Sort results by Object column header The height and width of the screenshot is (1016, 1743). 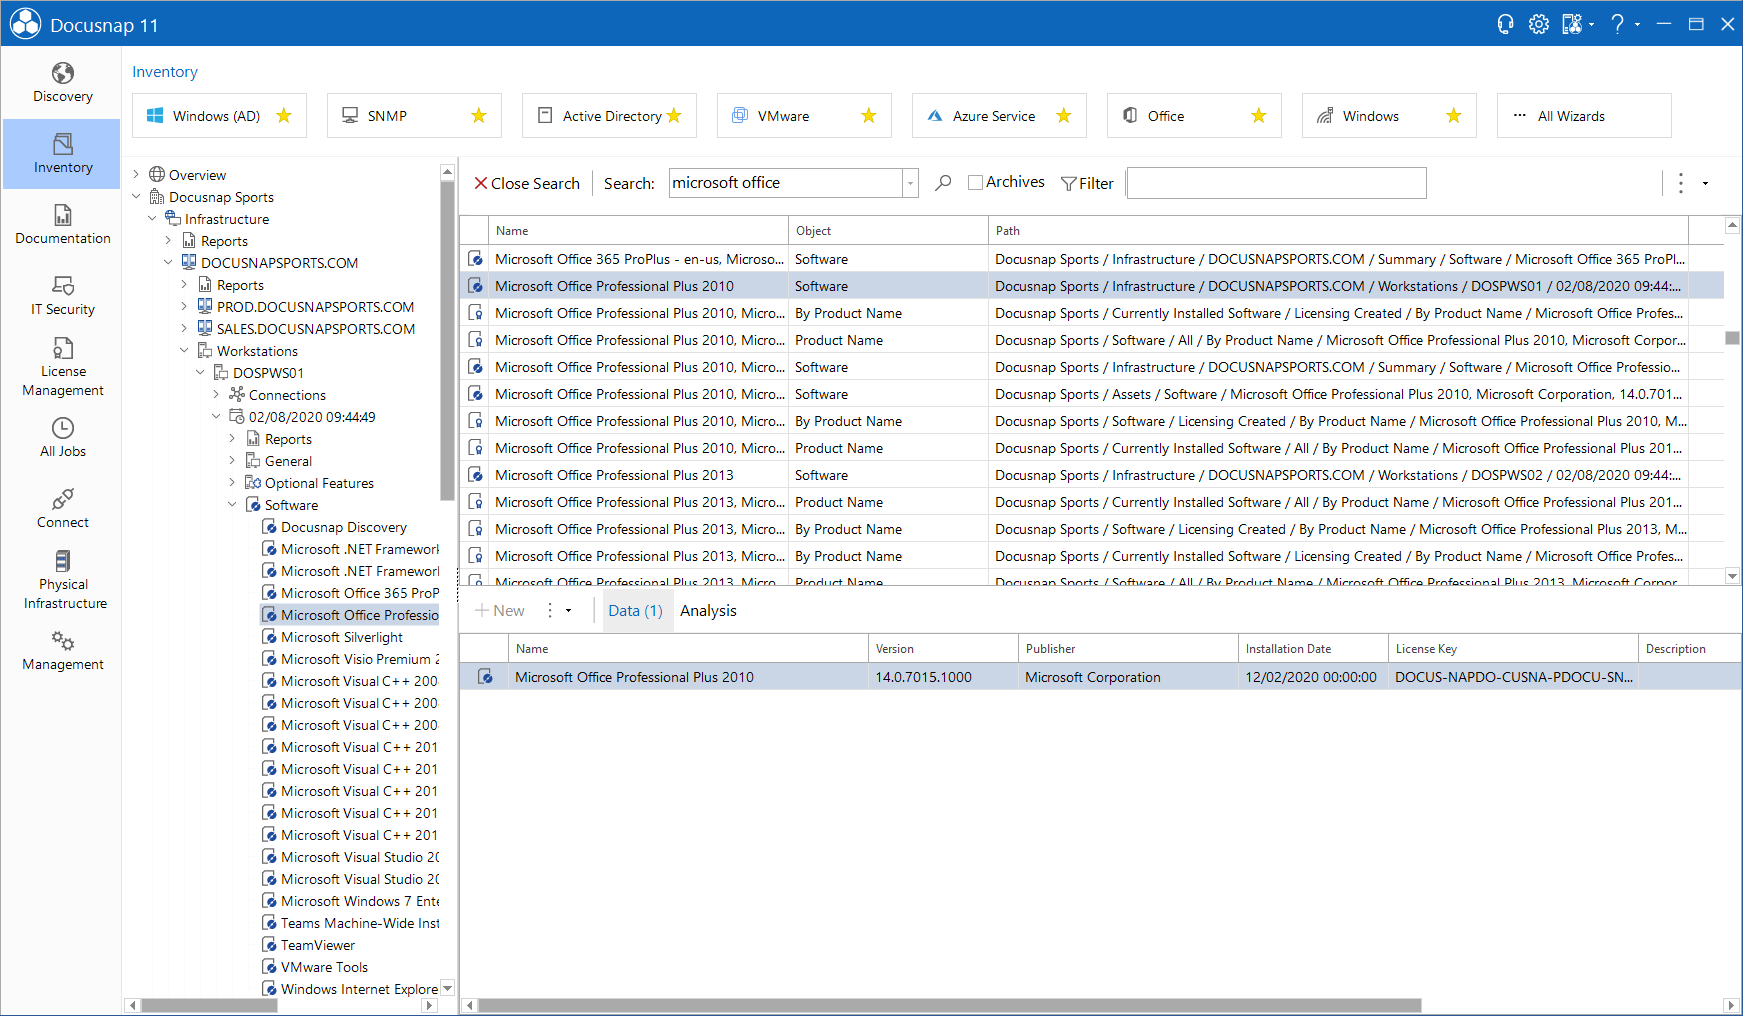[888, 230]
